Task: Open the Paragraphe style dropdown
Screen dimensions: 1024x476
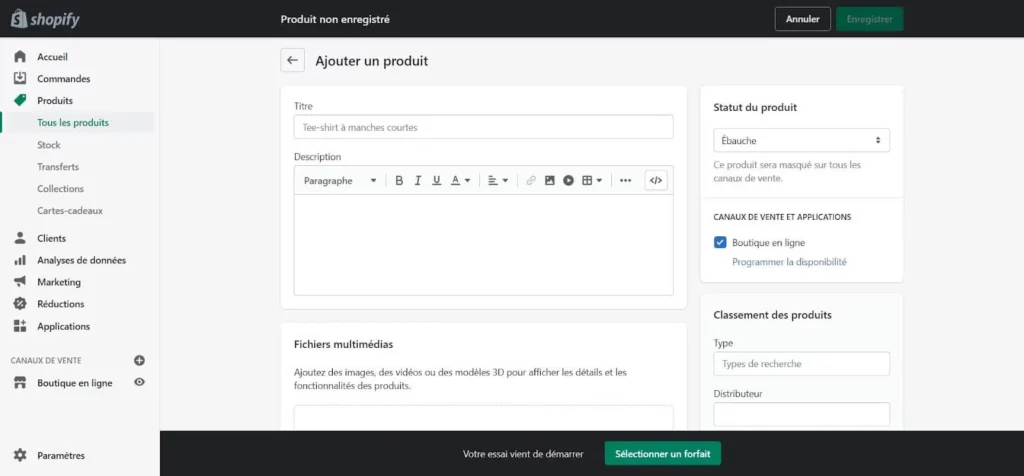Action: click(340, 181)
